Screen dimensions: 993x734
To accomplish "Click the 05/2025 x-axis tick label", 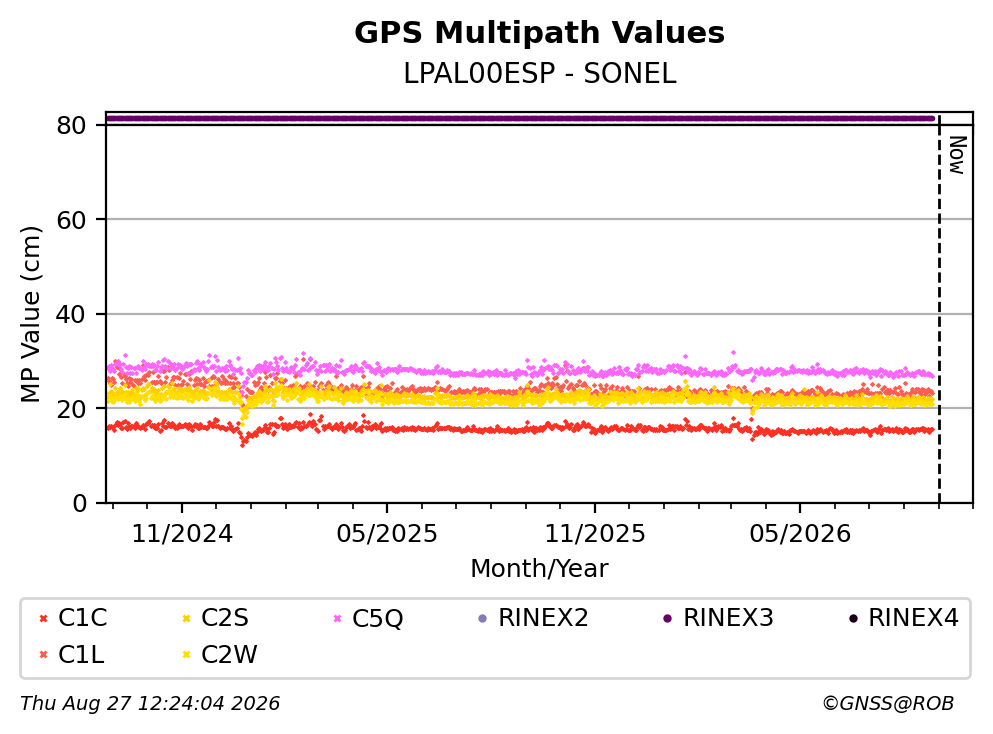I will (387, 534).
